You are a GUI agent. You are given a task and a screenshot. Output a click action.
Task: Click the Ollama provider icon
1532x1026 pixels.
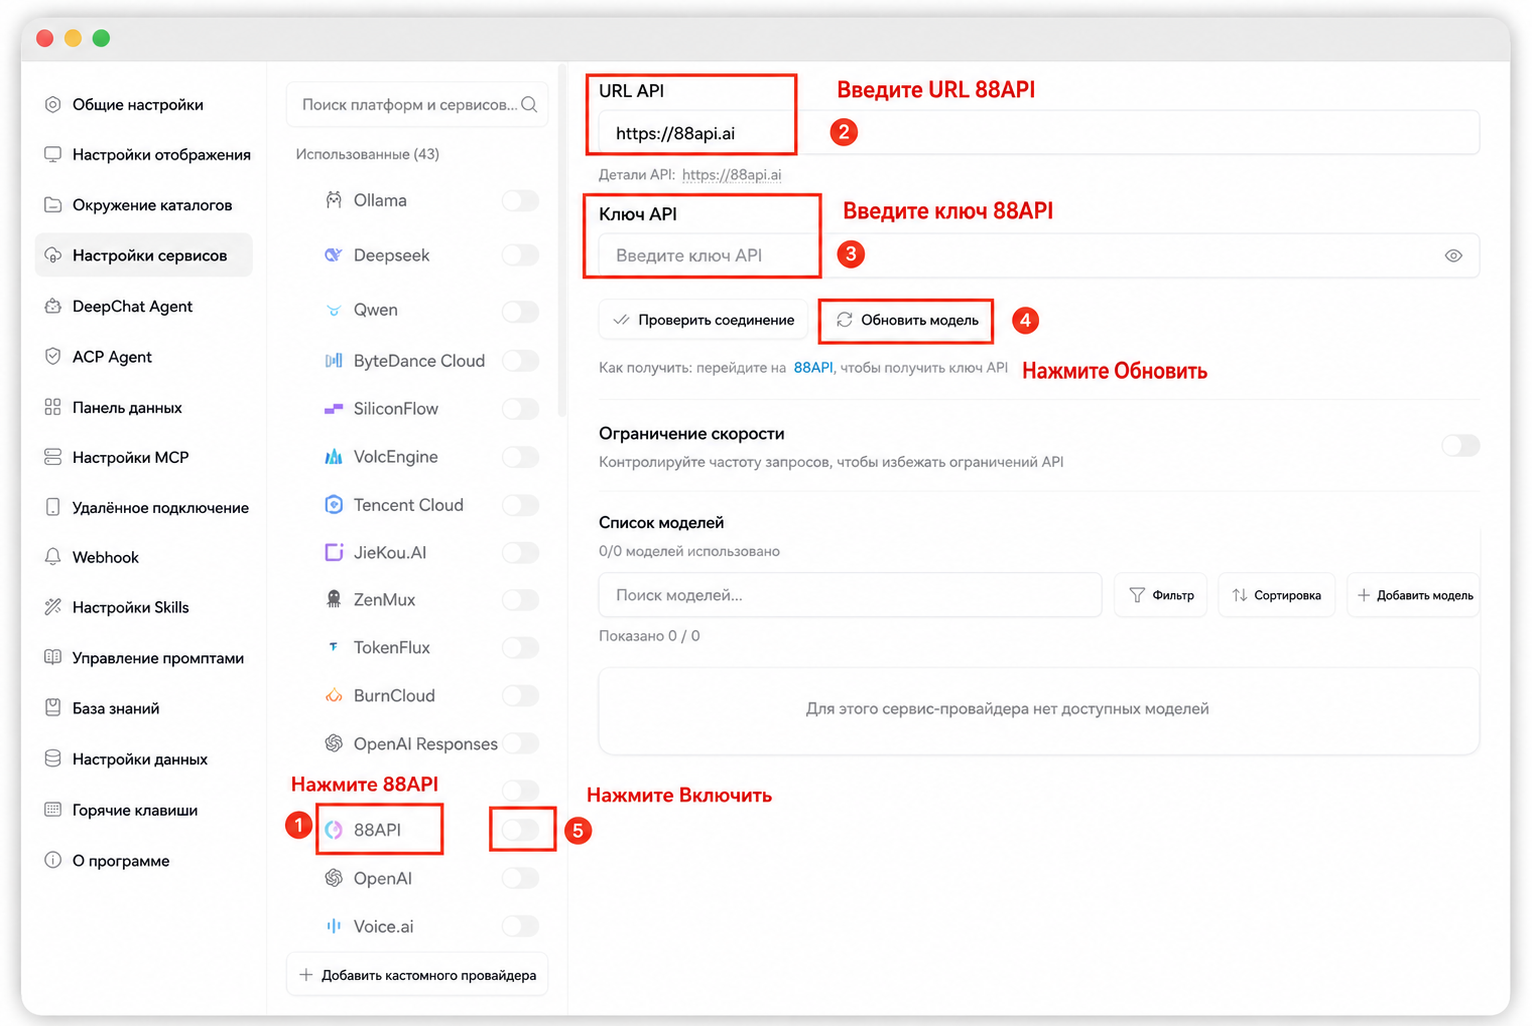334,200
